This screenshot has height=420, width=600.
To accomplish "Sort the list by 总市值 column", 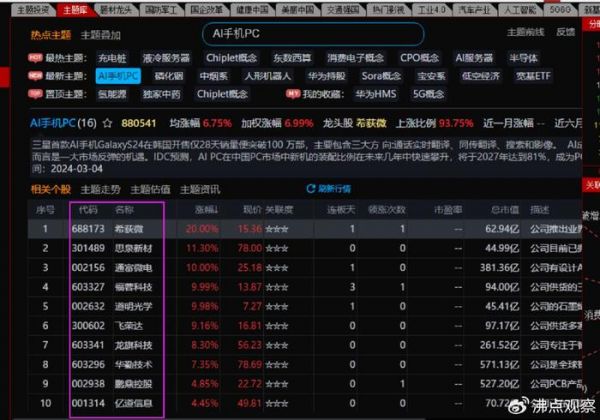I will (502, 210).
